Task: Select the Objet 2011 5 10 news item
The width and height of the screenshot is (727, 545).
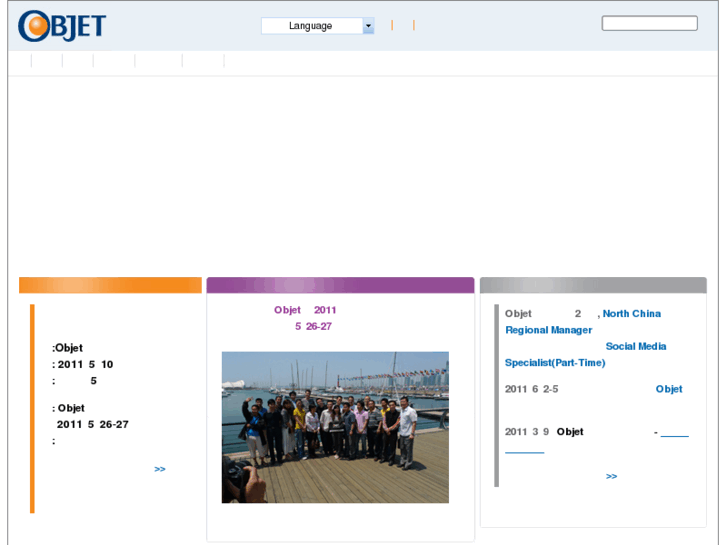Action: pyautogui.click(x=84, y=364)
